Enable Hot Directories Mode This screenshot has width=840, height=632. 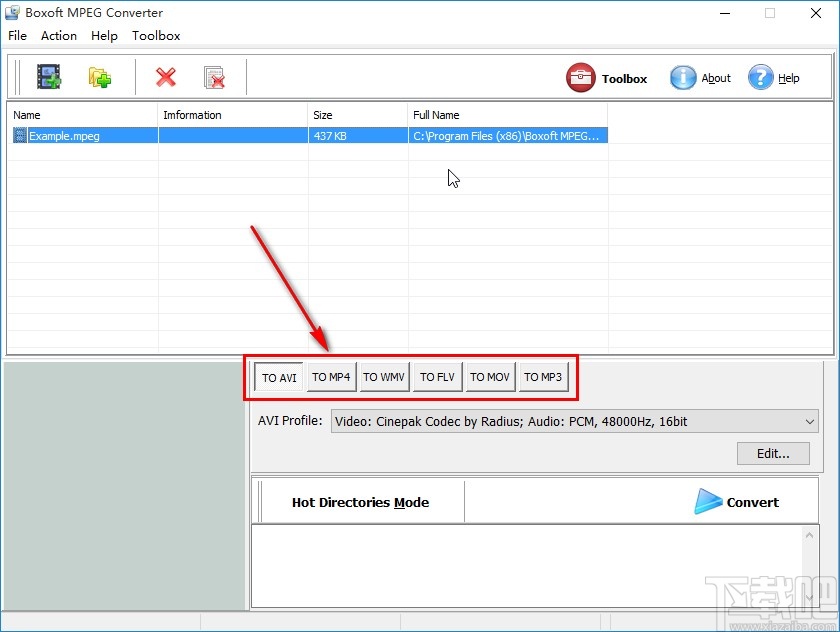(x=359, y=502)
